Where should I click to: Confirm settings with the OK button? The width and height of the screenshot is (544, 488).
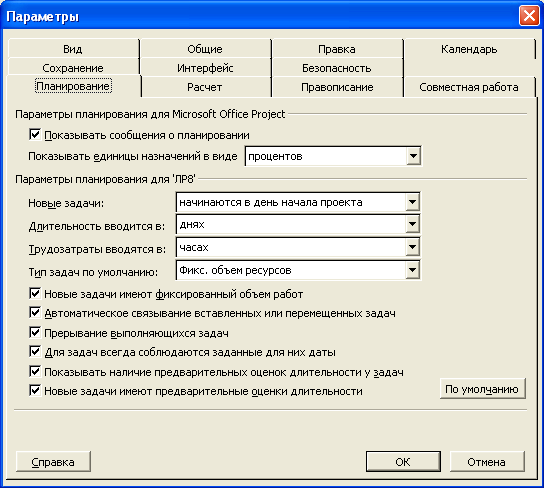point(403,462)
